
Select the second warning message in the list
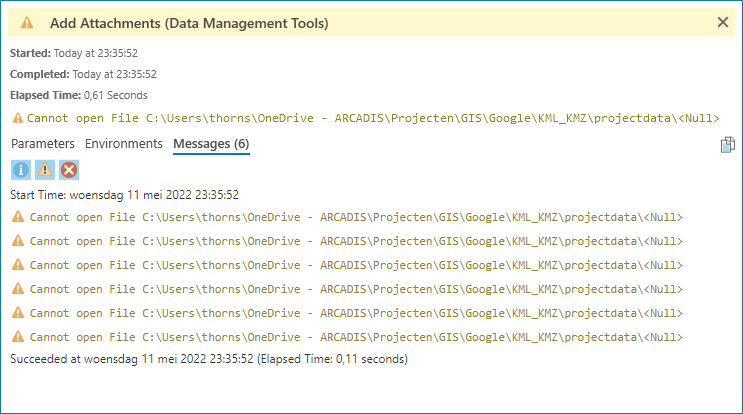click(356, 241)
